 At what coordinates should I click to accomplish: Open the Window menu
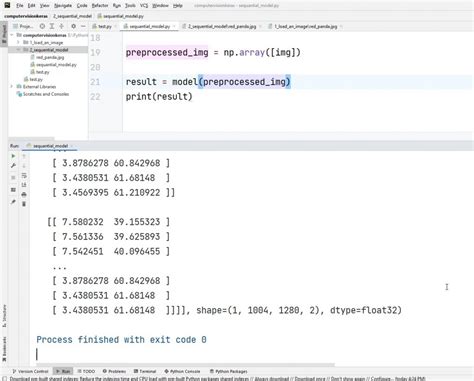point(160,6)
